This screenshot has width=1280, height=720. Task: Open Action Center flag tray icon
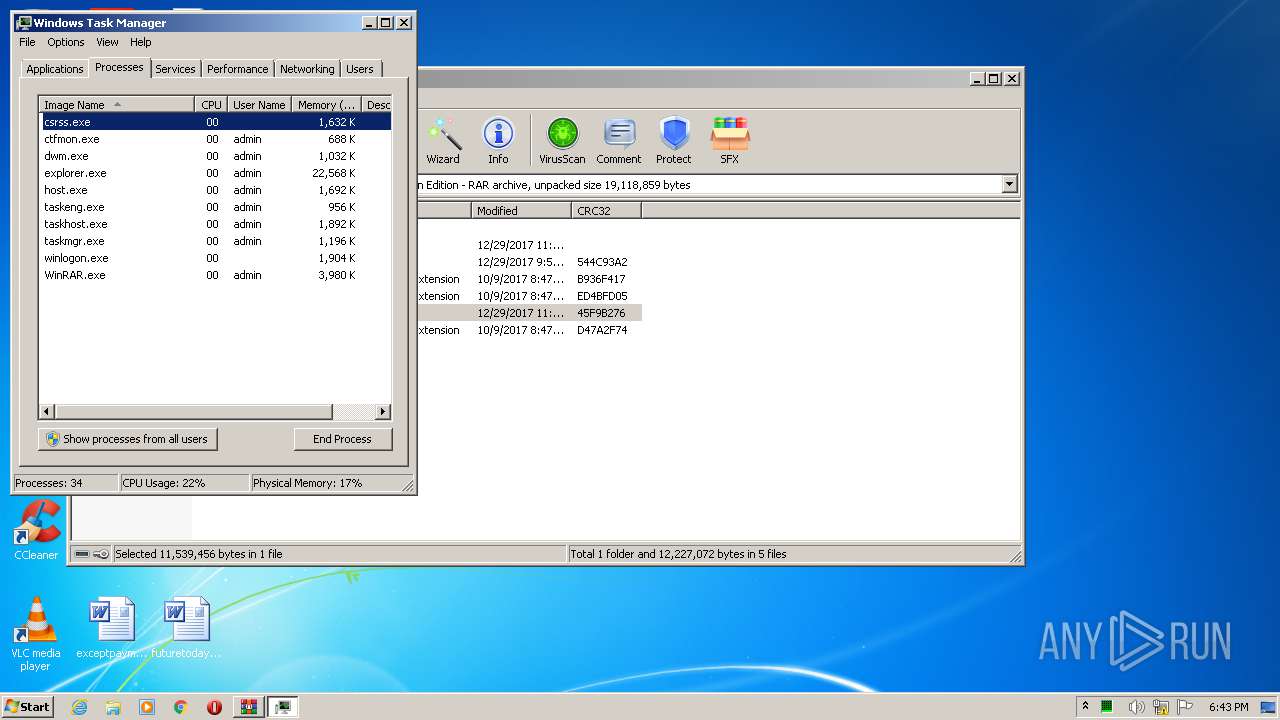click(x=1185, y=707)
